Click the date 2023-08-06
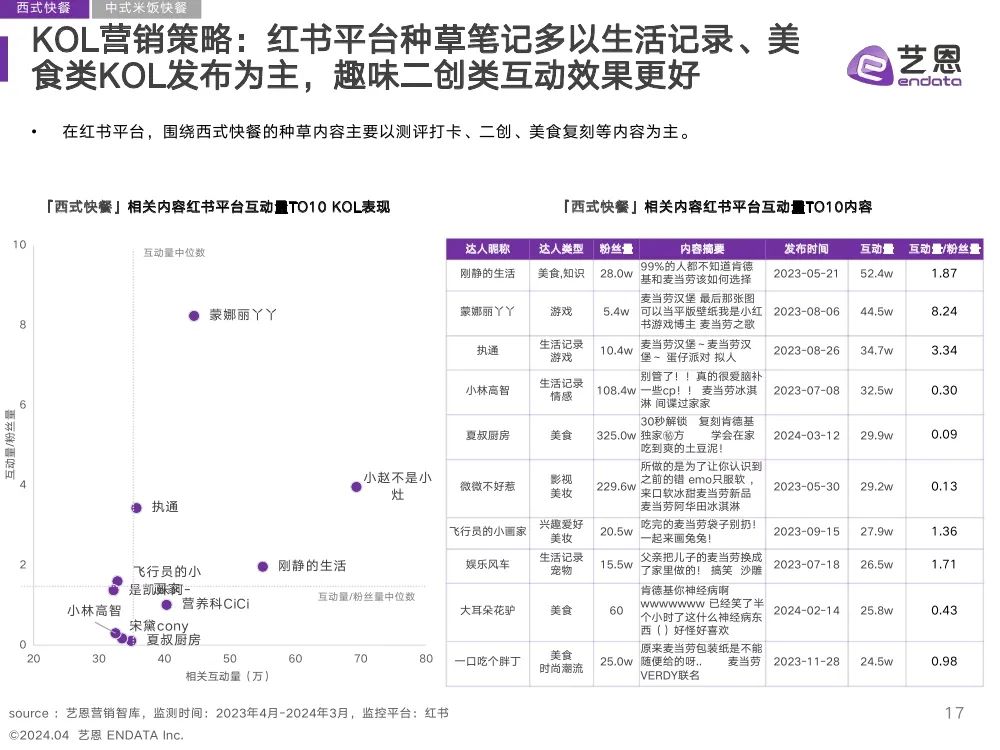The height and width of the screenshot is (750, 1000). [x=807, y=312]
